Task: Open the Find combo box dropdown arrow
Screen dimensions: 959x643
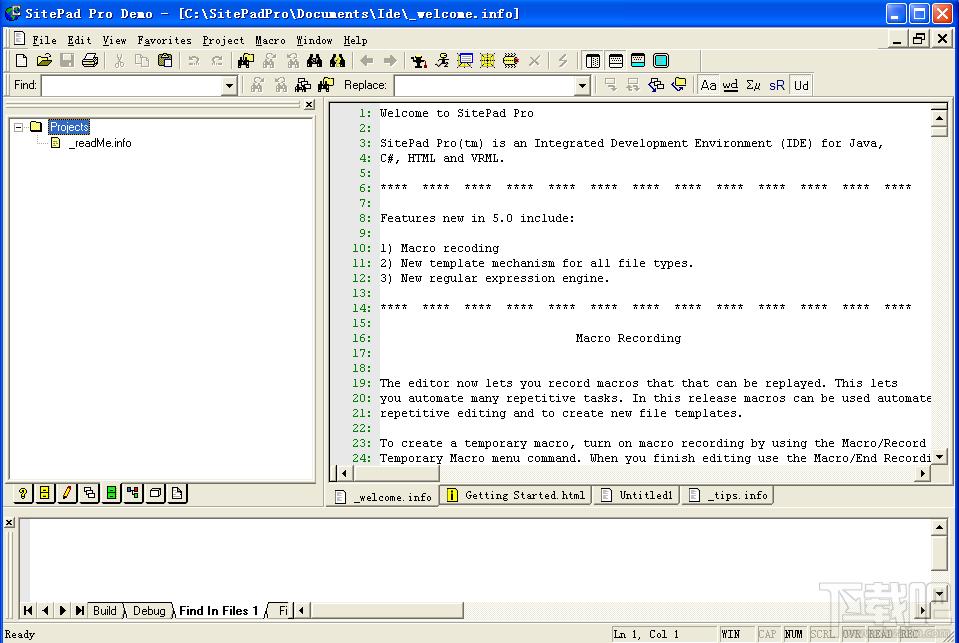Action: pos(229,86)
